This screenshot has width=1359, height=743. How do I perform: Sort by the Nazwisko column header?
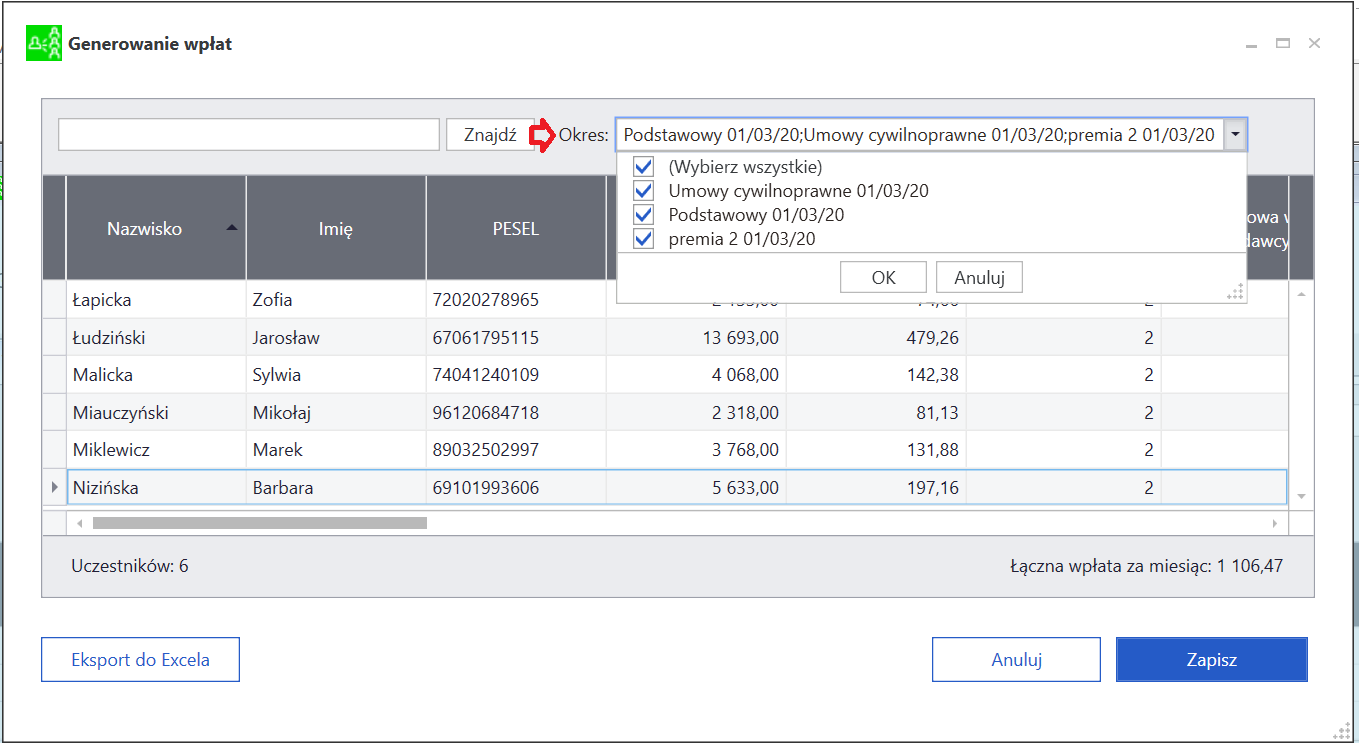(x=156, y=228)
